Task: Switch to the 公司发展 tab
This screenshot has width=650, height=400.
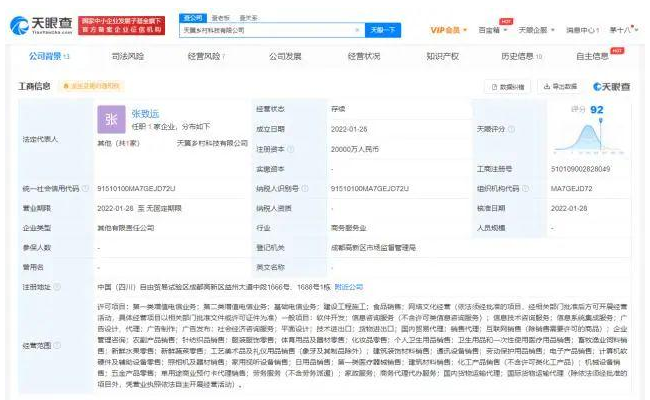Action: [285, 56]
